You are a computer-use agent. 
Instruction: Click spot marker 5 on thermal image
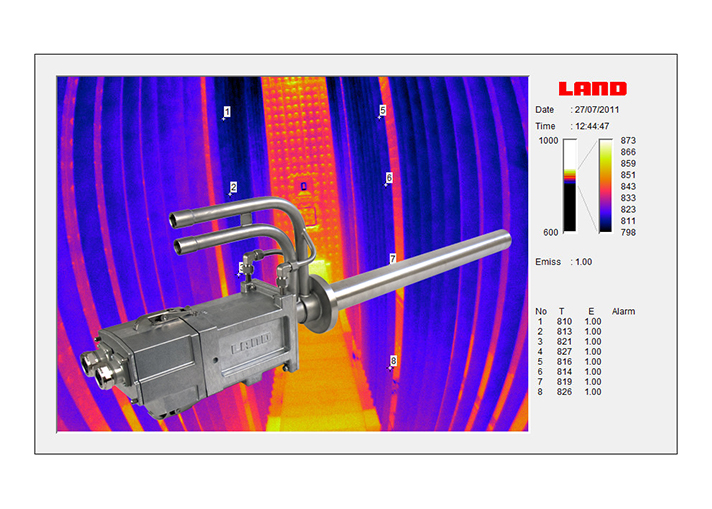[x=383, y=110]
